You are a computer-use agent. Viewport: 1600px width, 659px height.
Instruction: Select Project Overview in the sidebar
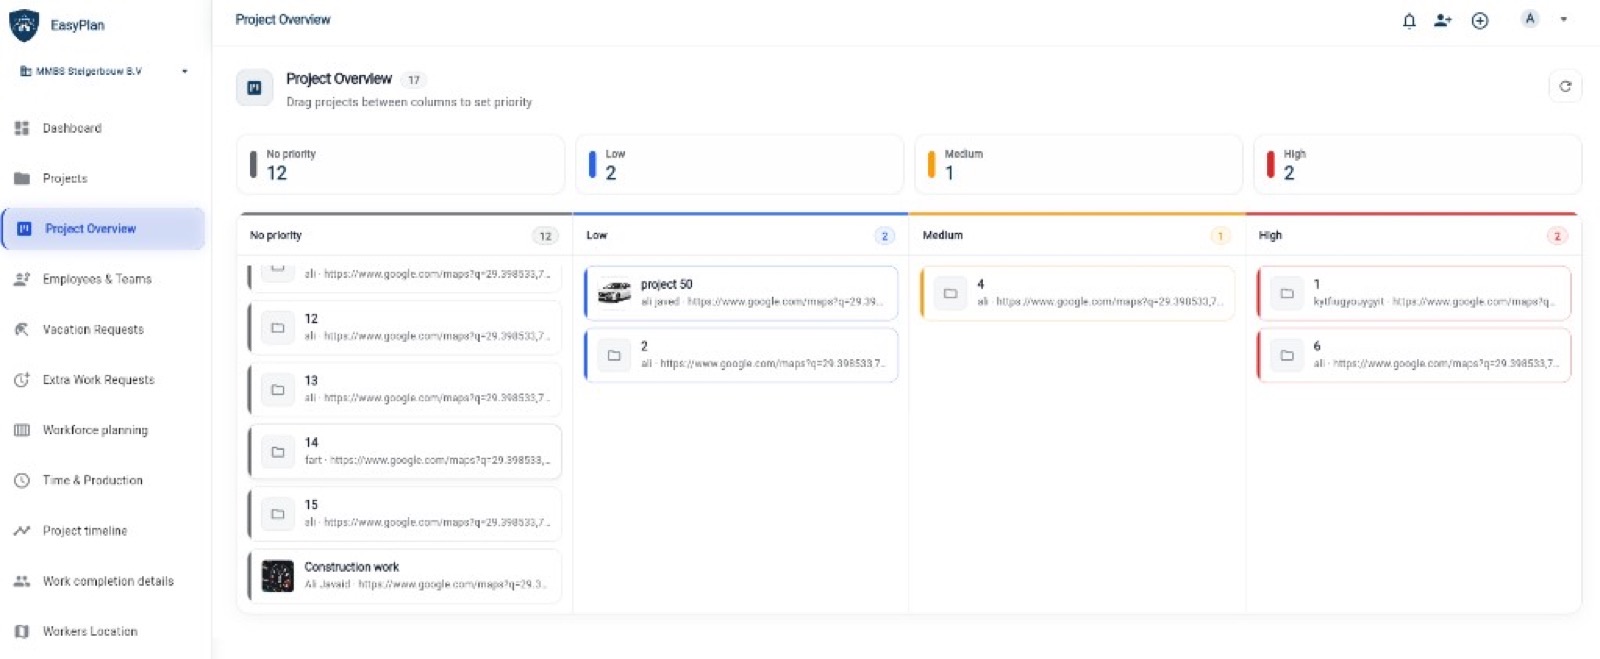click(x=104, y=229)
